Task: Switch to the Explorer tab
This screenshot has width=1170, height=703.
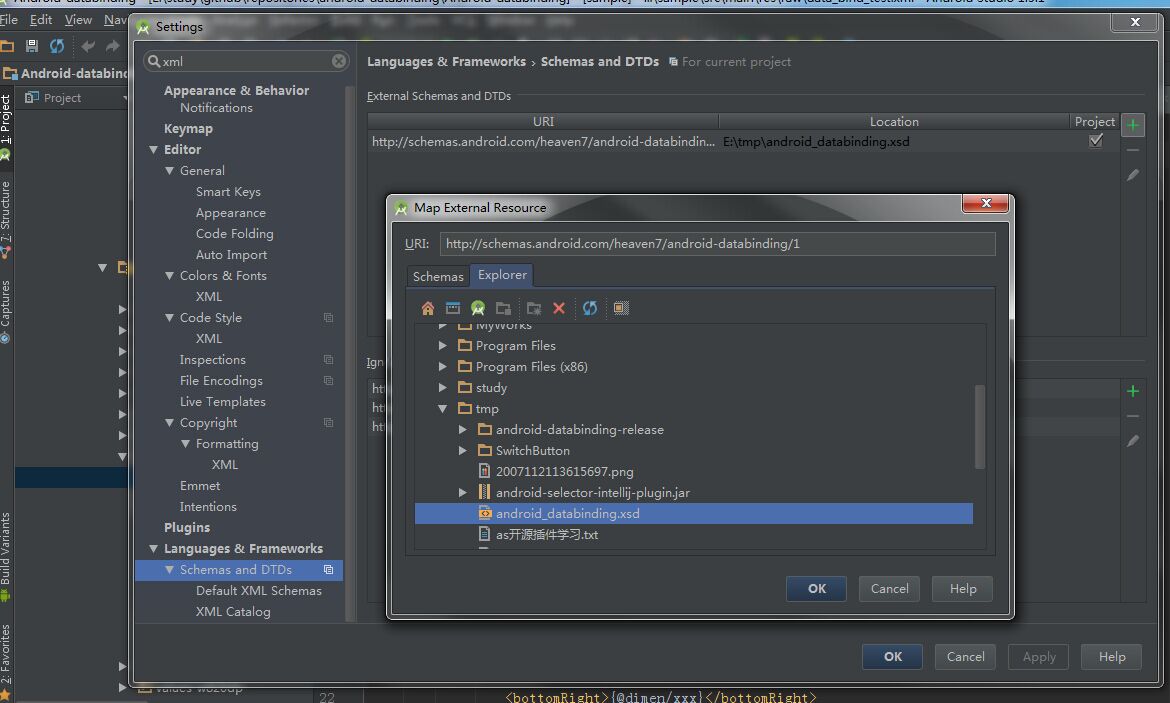Action: 502,275
